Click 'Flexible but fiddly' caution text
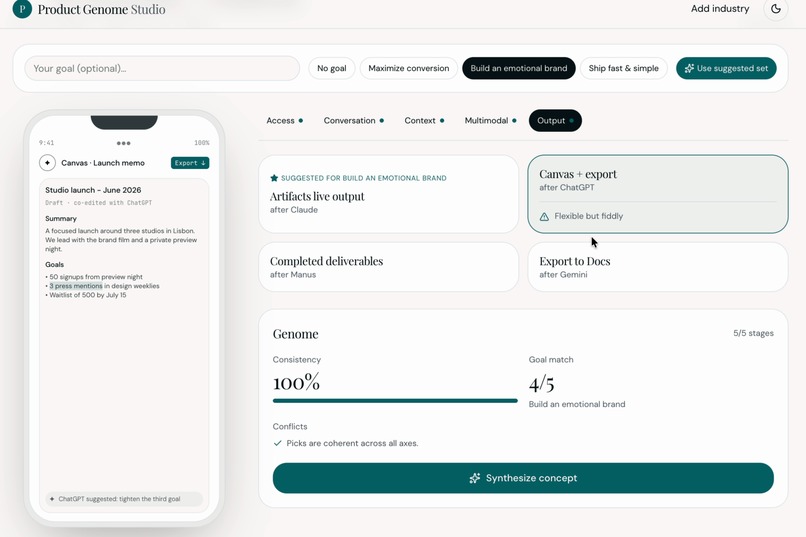This screenshot has height=537, width=806. [589, 216]
